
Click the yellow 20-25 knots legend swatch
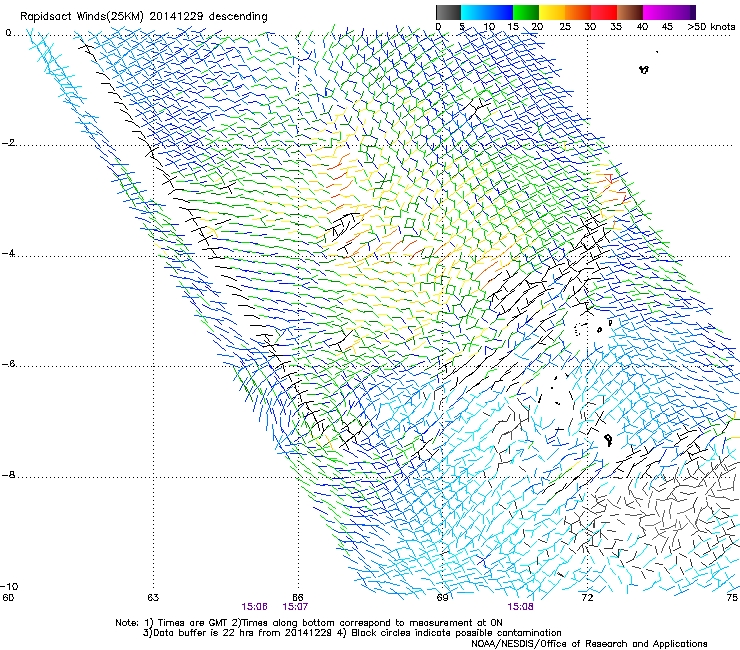click(552, 12)
